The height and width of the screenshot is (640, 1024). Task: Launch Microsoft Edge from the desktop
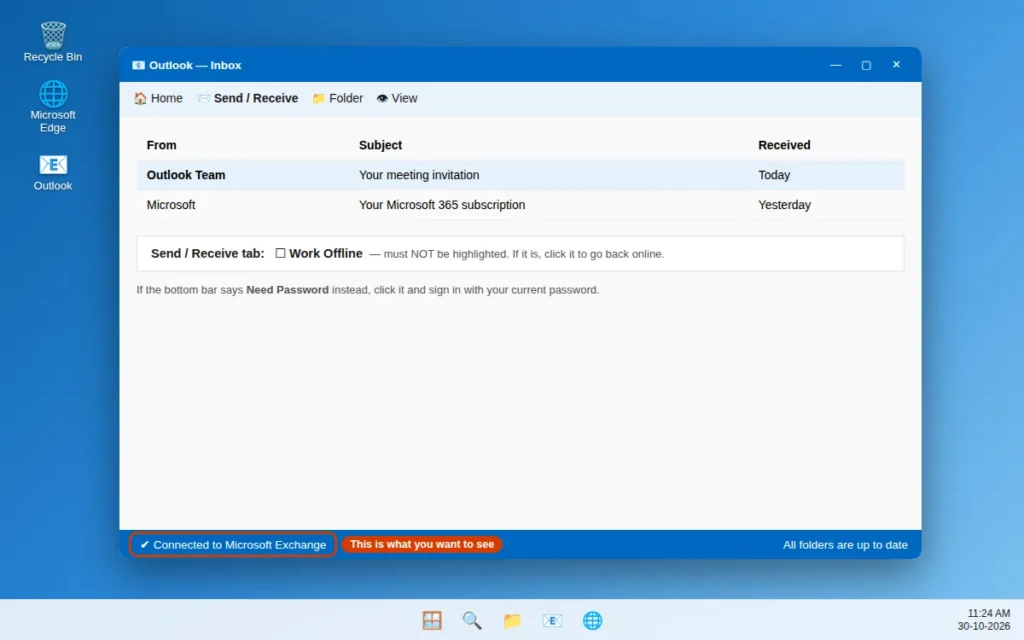53,106
